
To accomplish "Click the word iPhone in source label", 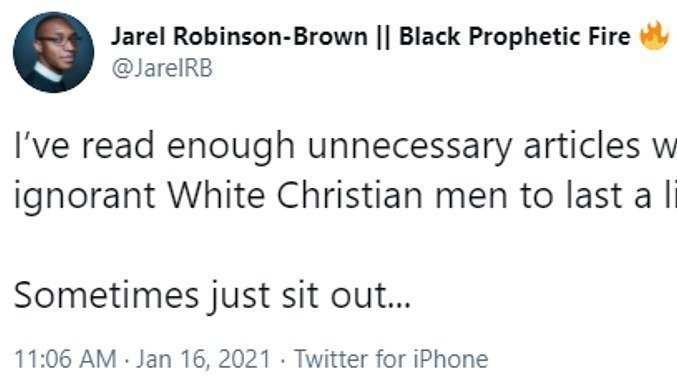I will (451, 359).
